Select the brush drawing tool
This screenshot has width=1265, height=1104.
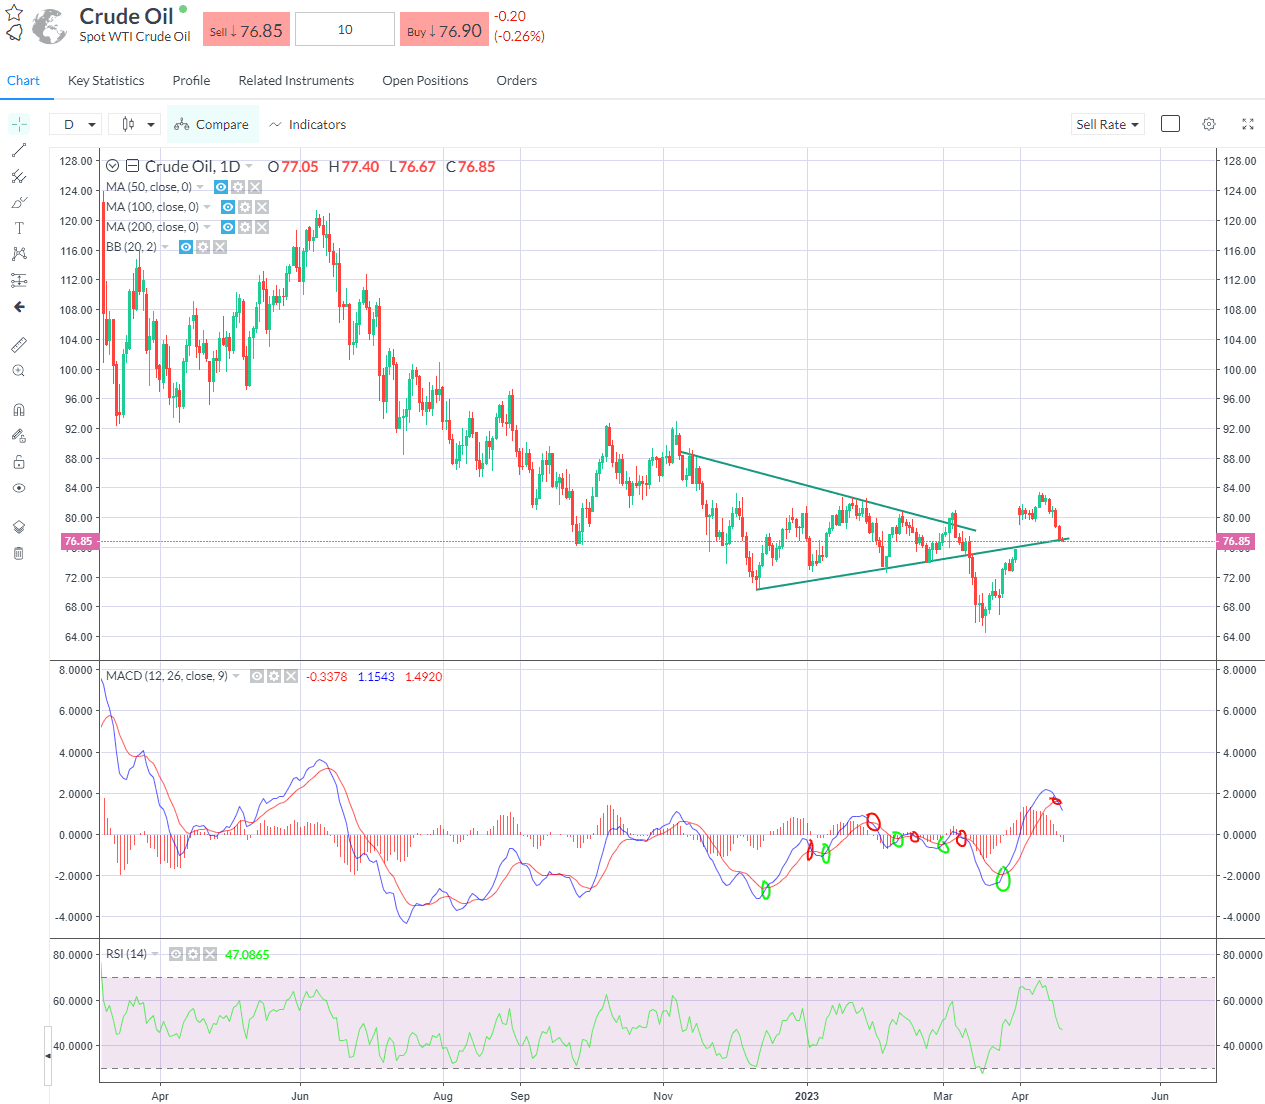click(x=19, y=202)
